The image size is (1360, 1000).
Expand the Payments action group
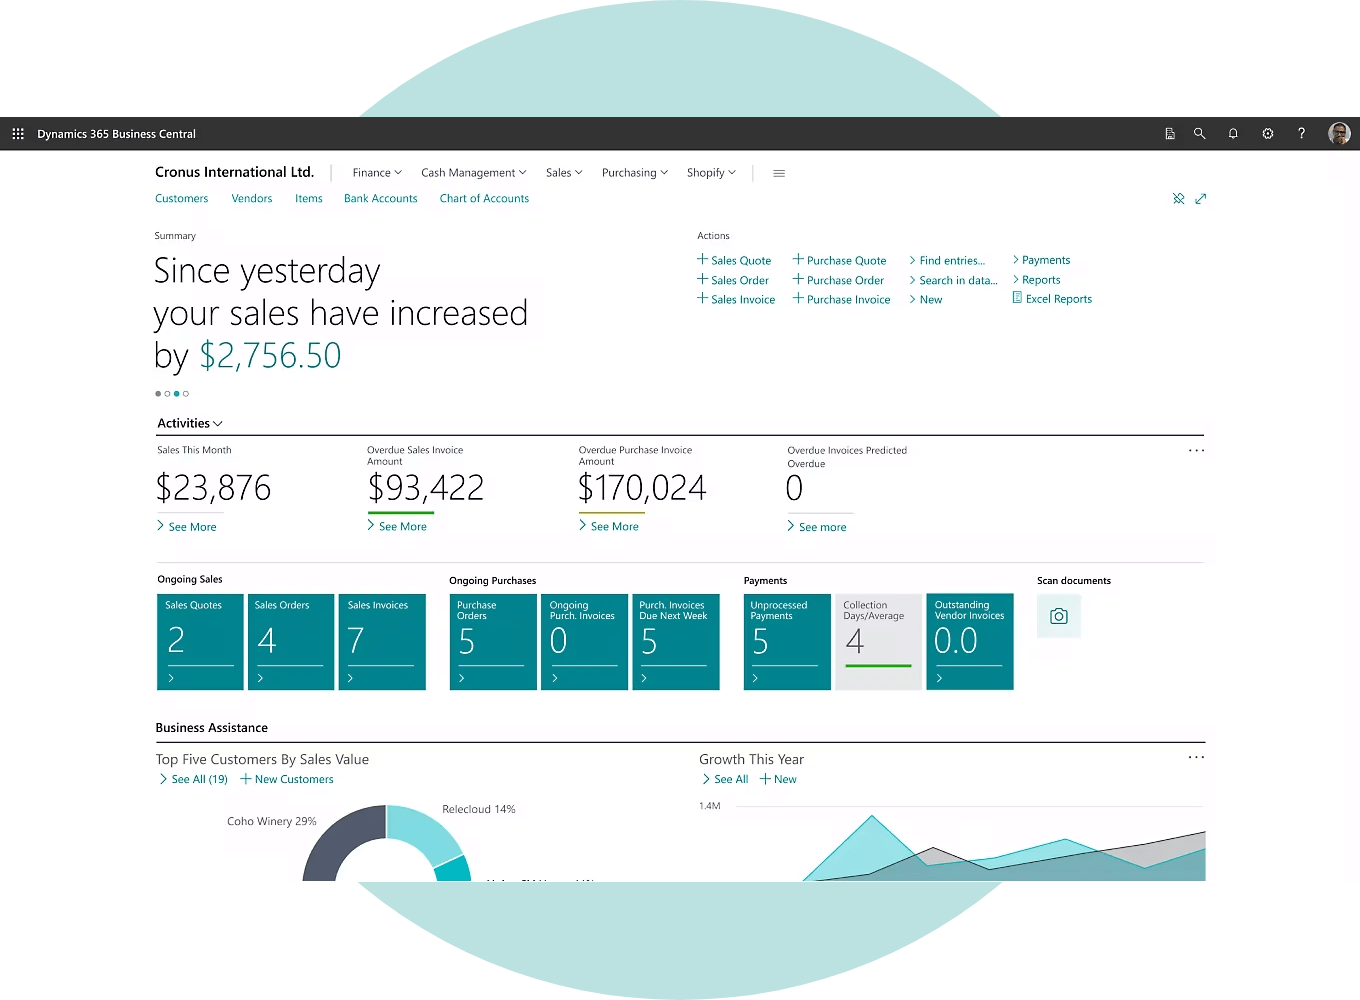pyautogui.click(x=1041, y=259)
